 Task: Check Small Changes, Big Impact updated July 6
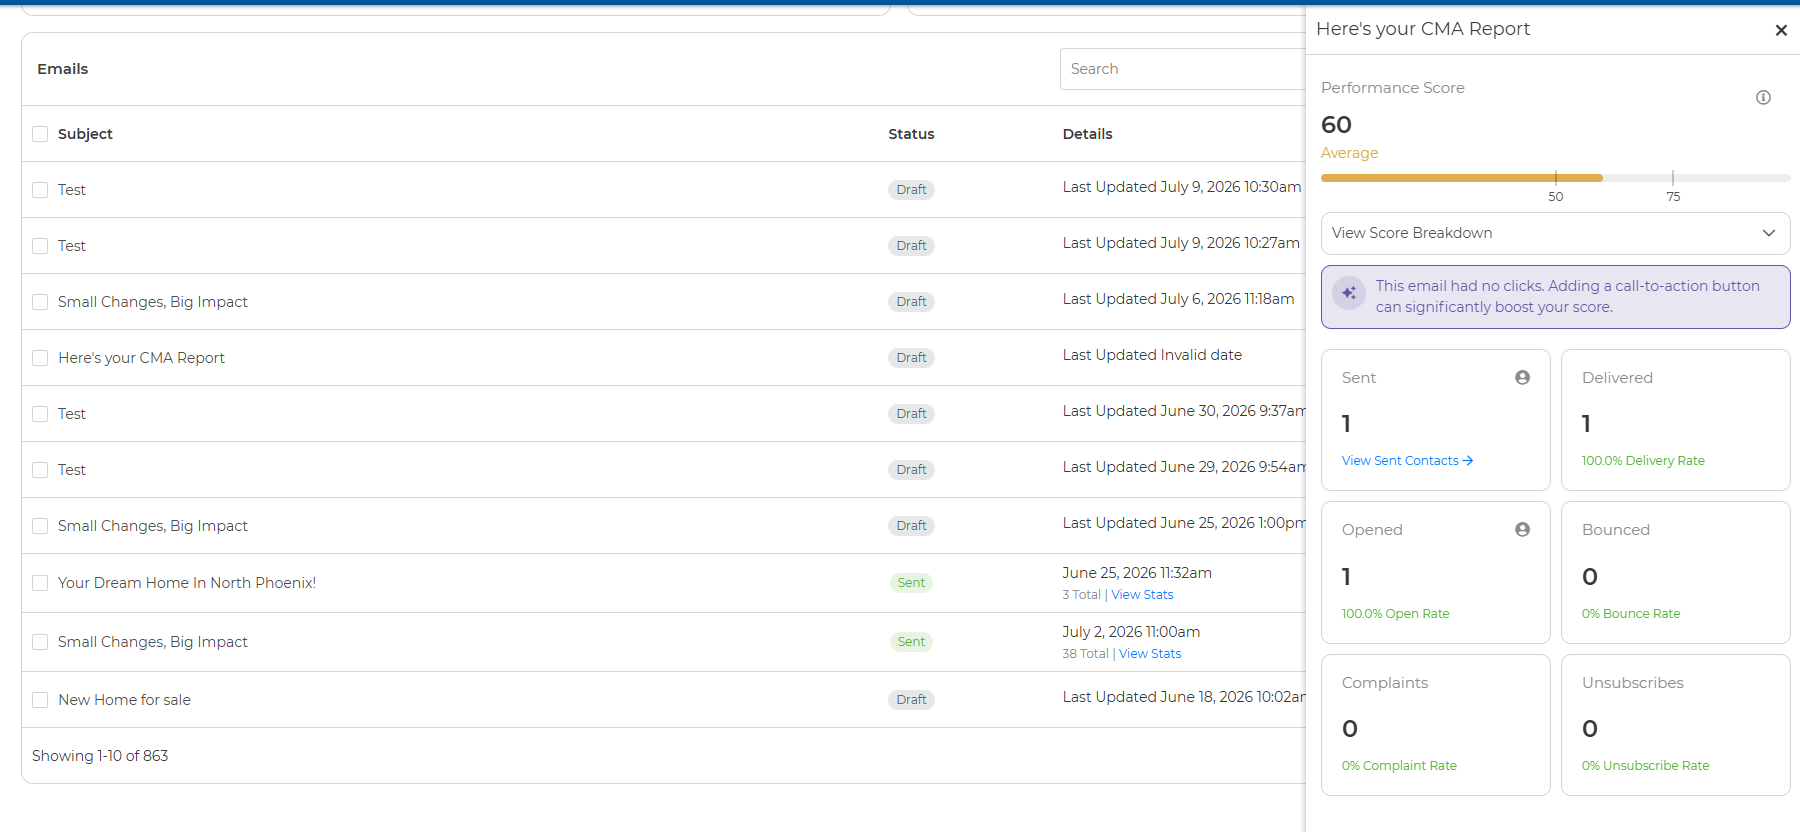click(40, 302)
